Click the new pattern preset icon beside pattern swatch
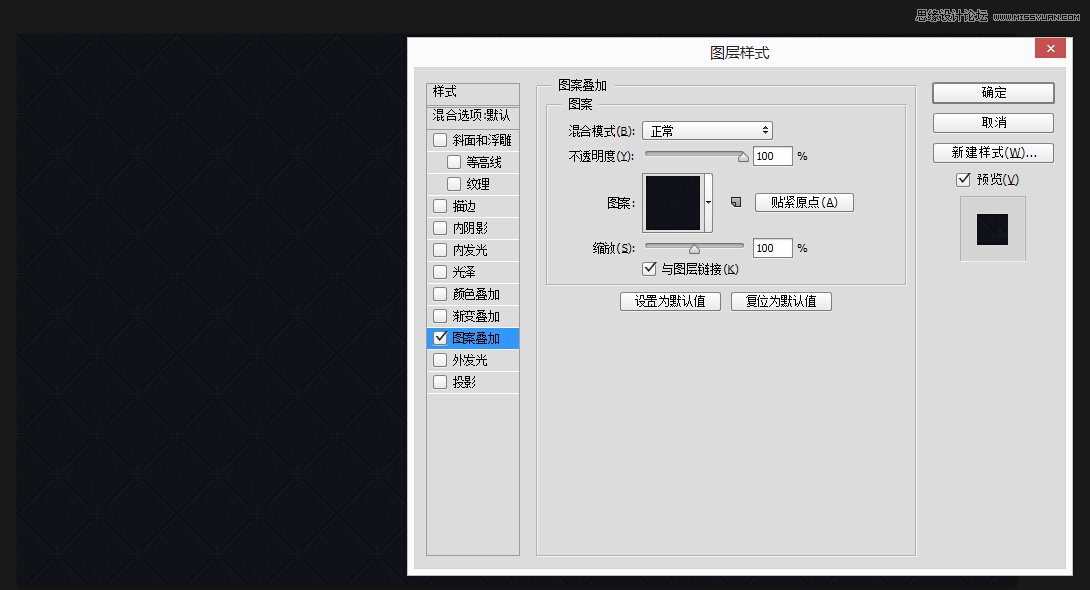 click(736, 200)
